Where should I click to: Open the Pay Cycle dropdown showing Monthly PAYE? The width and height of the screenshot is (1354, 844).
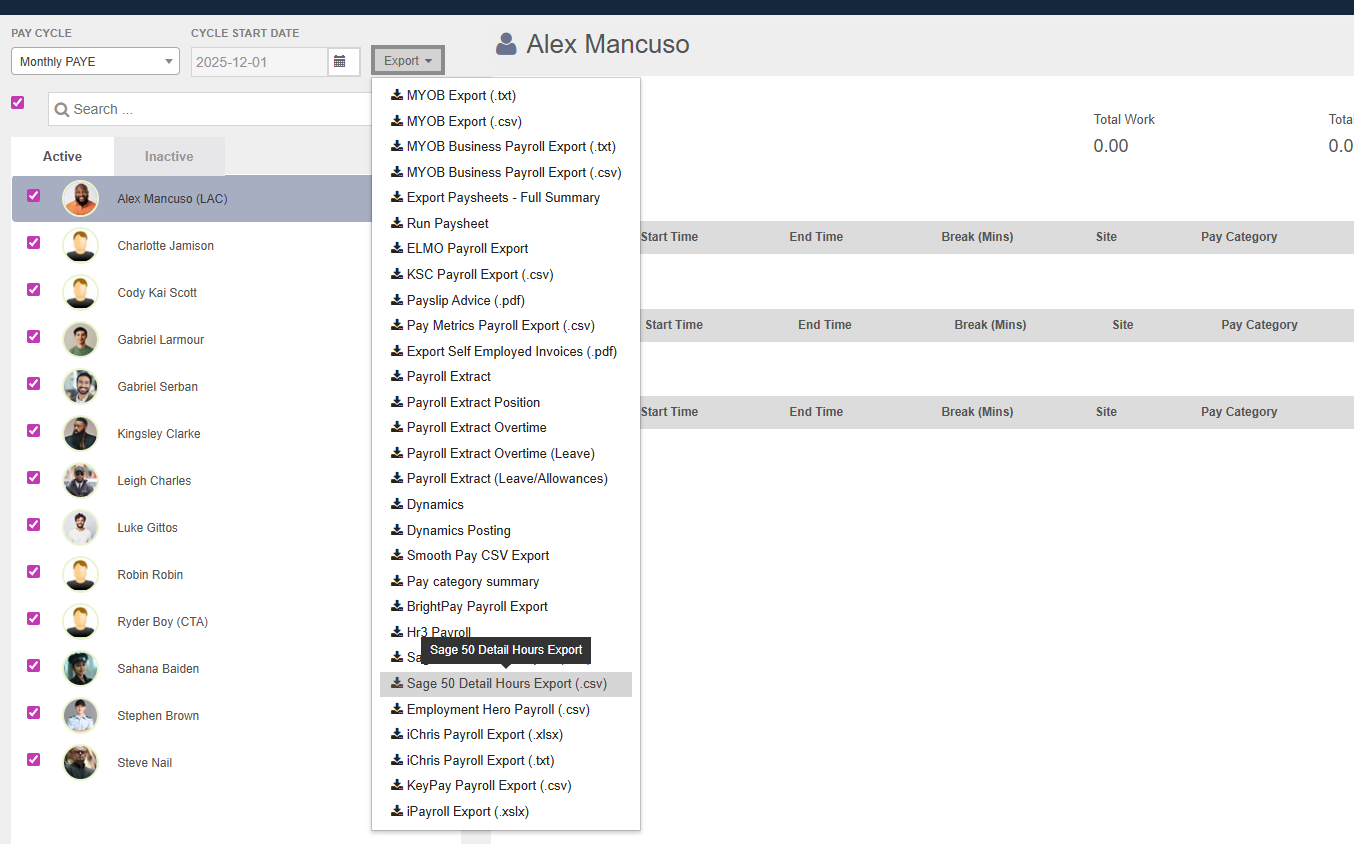[x=96, y=62]
